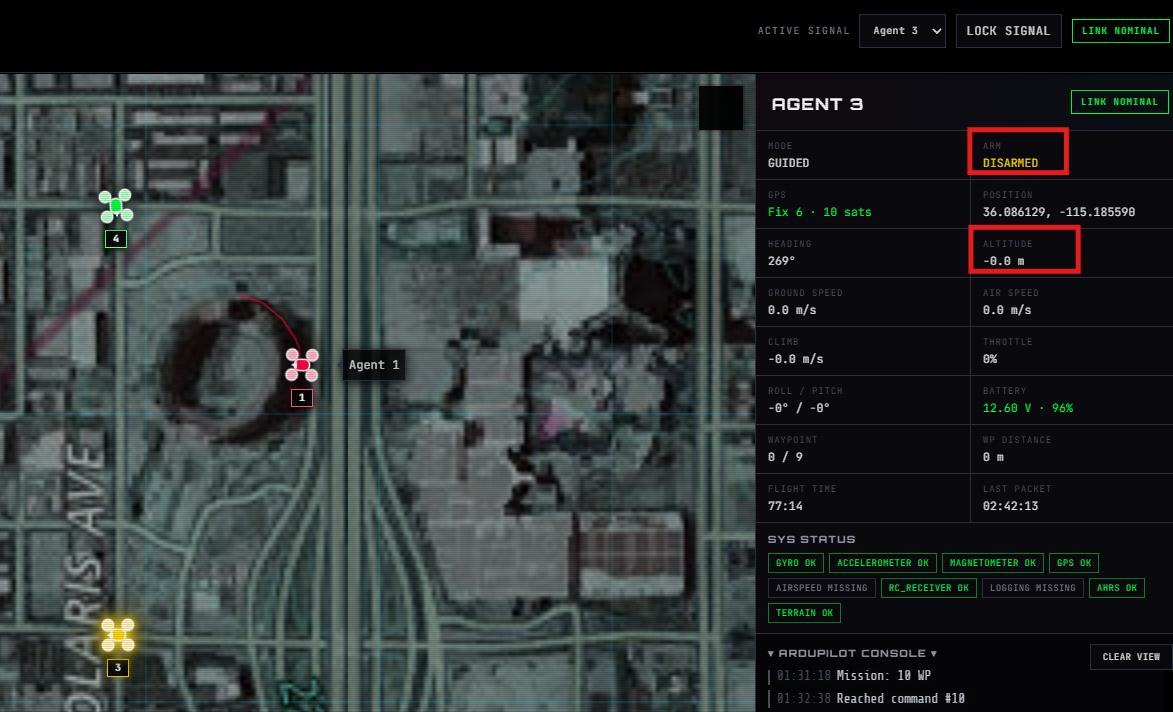Screen dimensions: 1173x712
Task: Click the GUIDED mode value
Action: tap(788, 163)
